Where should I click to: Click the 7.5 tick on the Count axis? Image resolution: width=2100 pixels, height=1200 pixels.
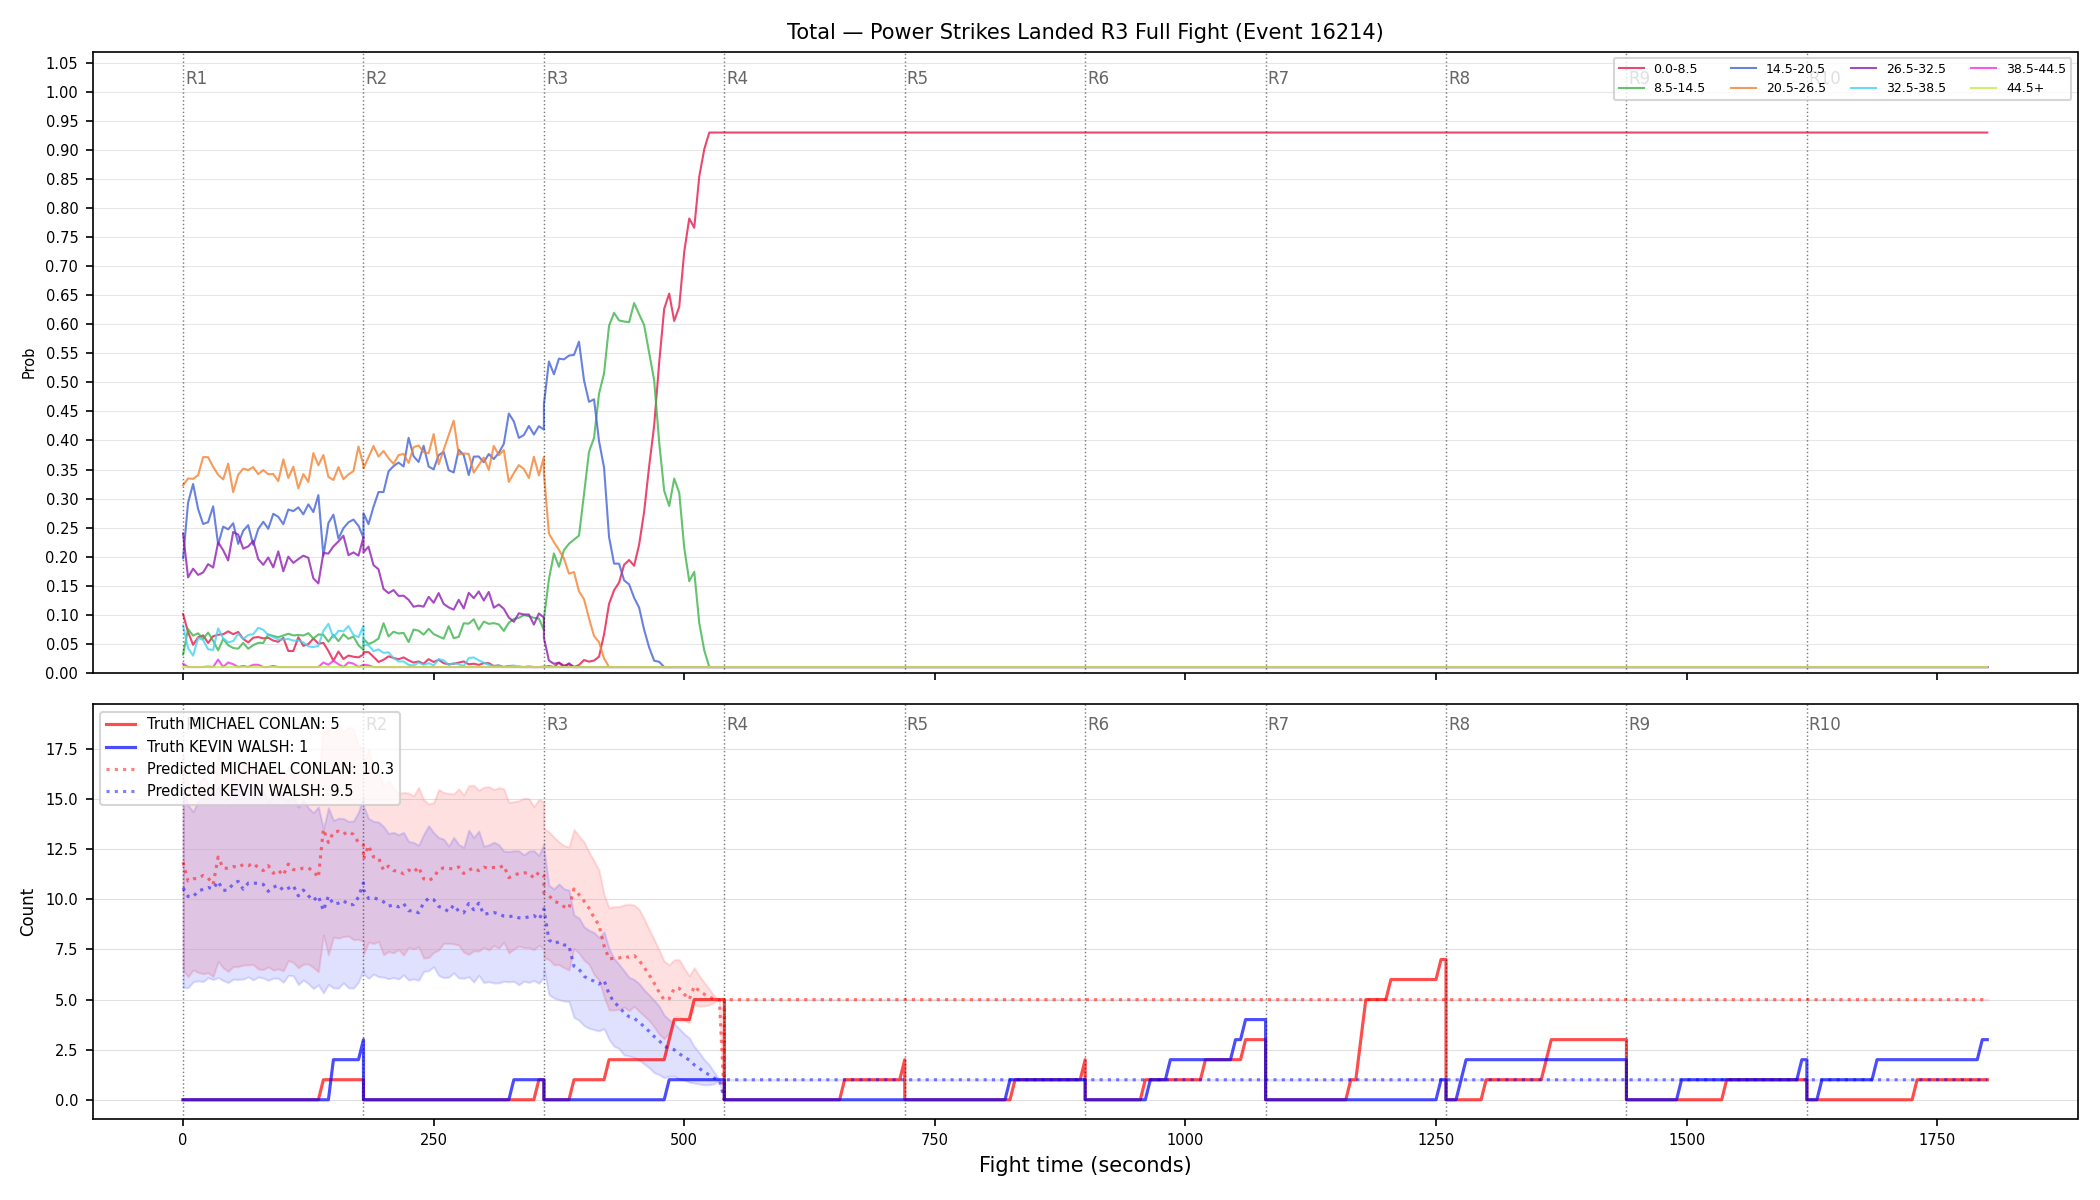point(66,949)
